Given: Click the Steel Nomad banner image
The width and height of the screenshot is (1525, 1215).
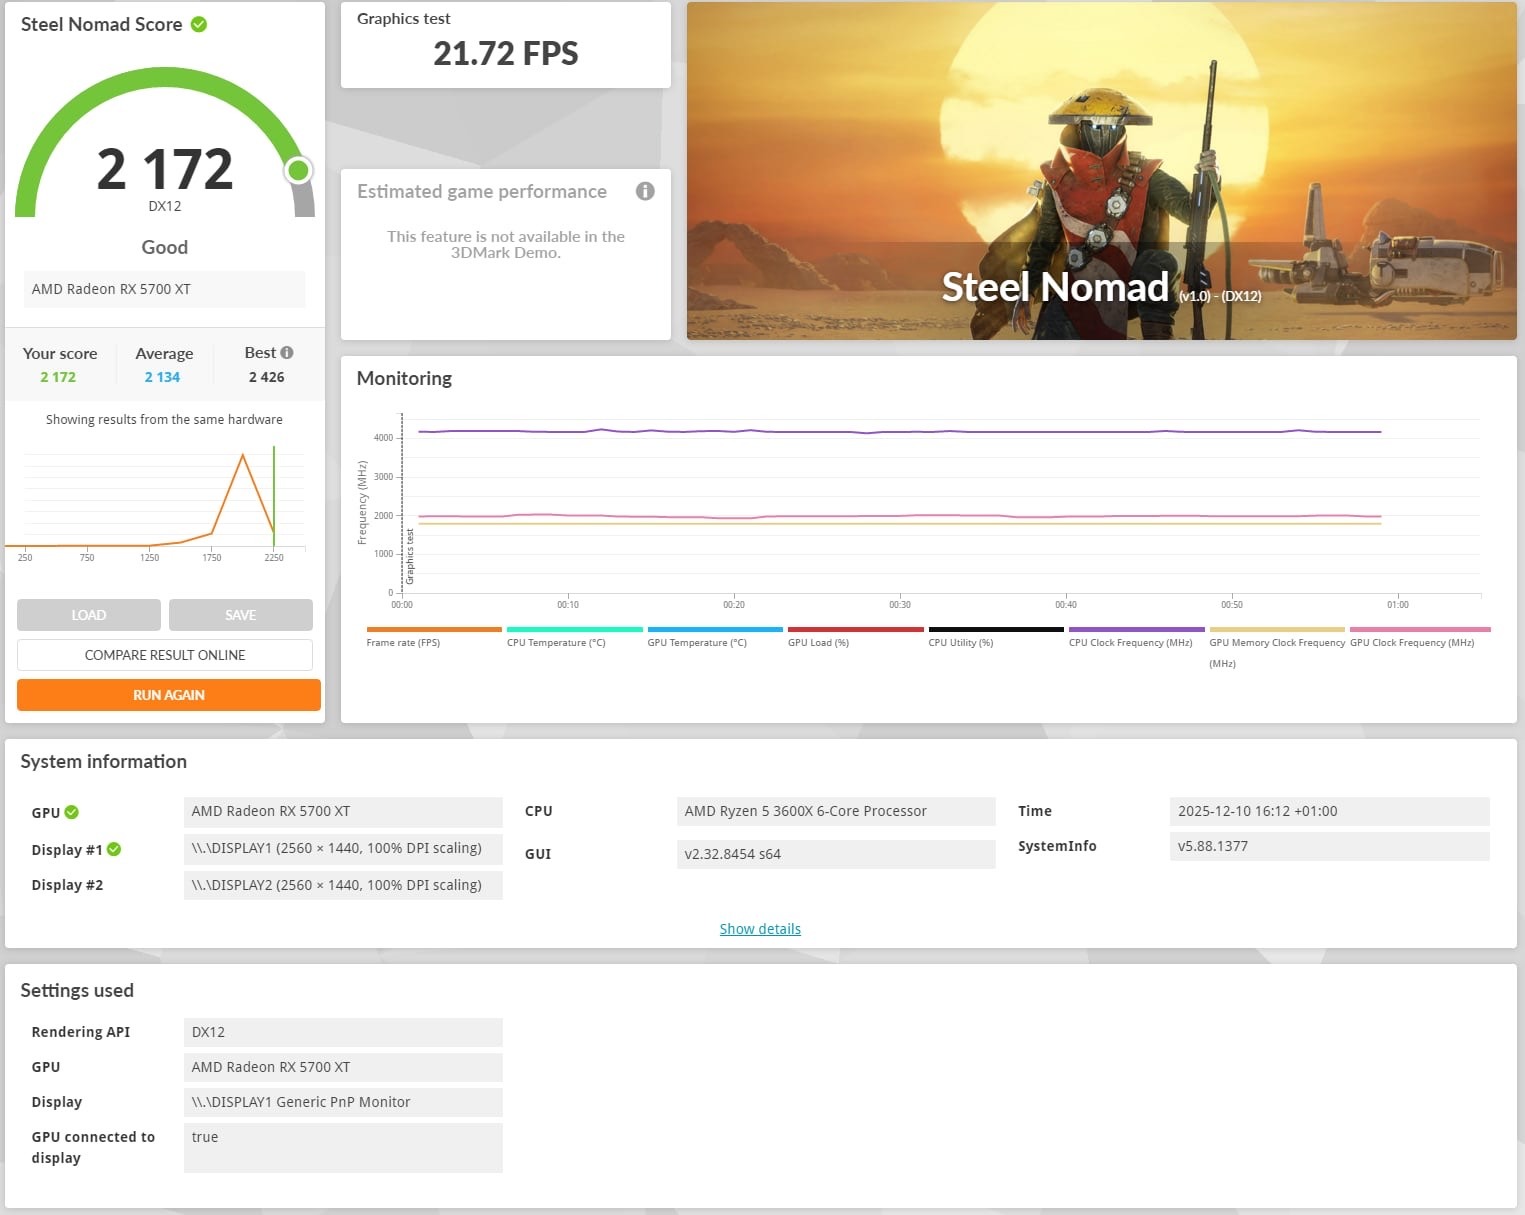Looking at the screenshot, I should coord(1101,171).
